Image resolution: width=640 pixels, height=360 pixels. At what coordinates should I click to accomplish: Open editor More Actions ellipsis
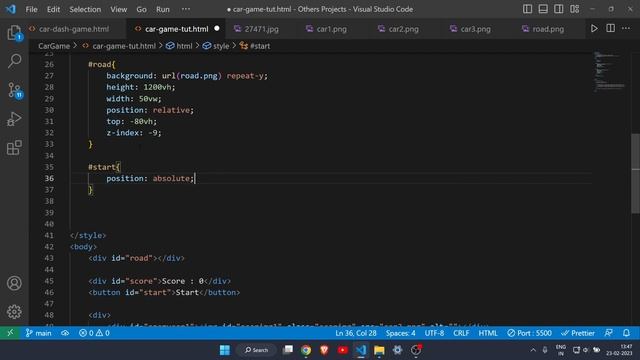pyautogui.click(x=626, y=29)
